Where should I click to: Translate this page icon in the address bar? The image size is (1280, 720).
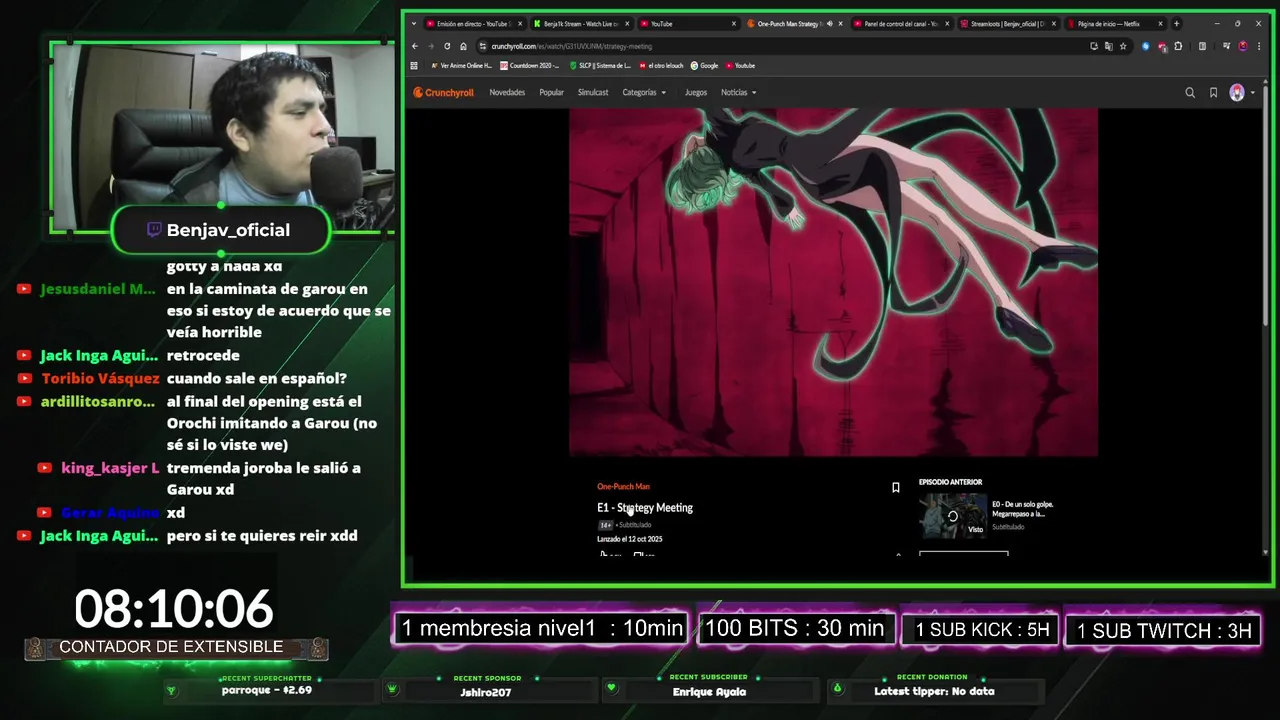click(1108, 46)
